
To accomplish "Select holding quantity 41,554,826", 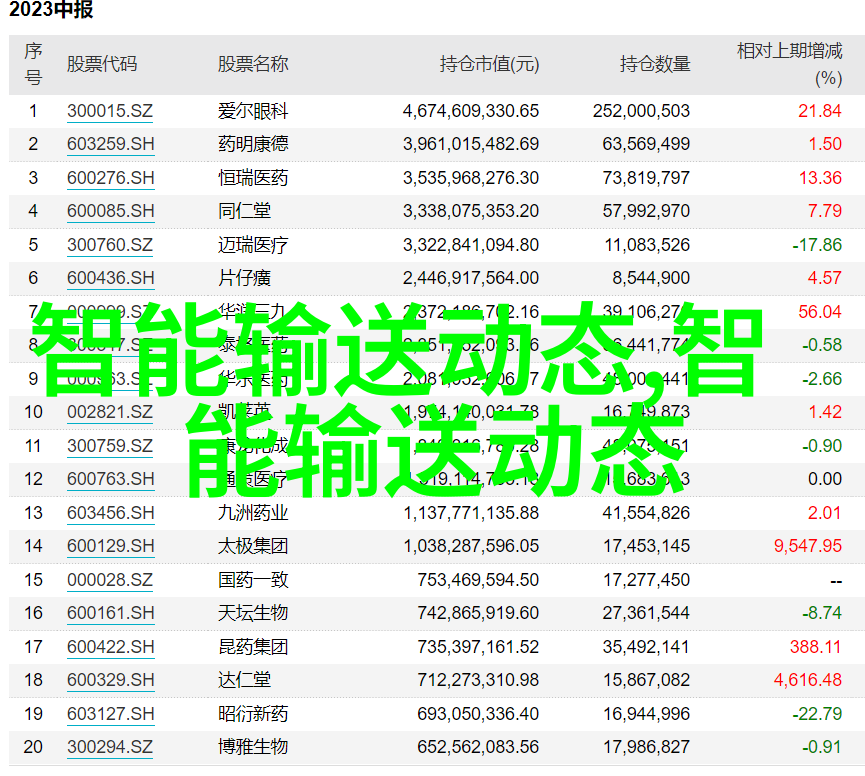I will pyautogui.click(x=646, y=513).
